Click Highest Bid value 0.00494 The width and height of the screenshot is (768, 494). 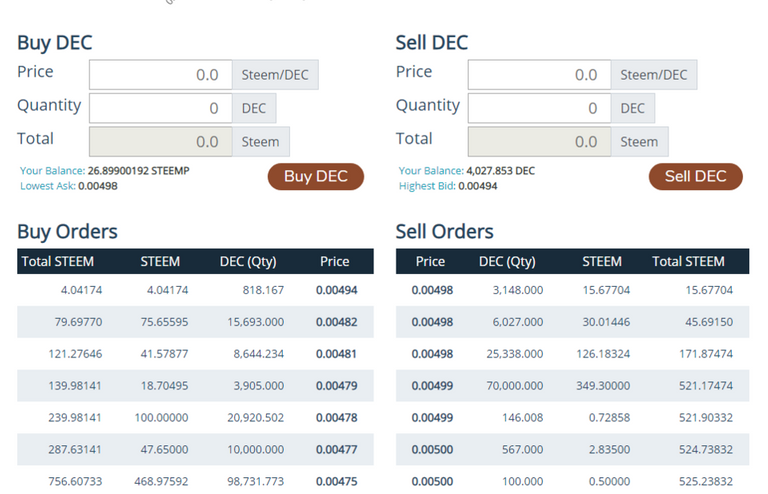478,186
